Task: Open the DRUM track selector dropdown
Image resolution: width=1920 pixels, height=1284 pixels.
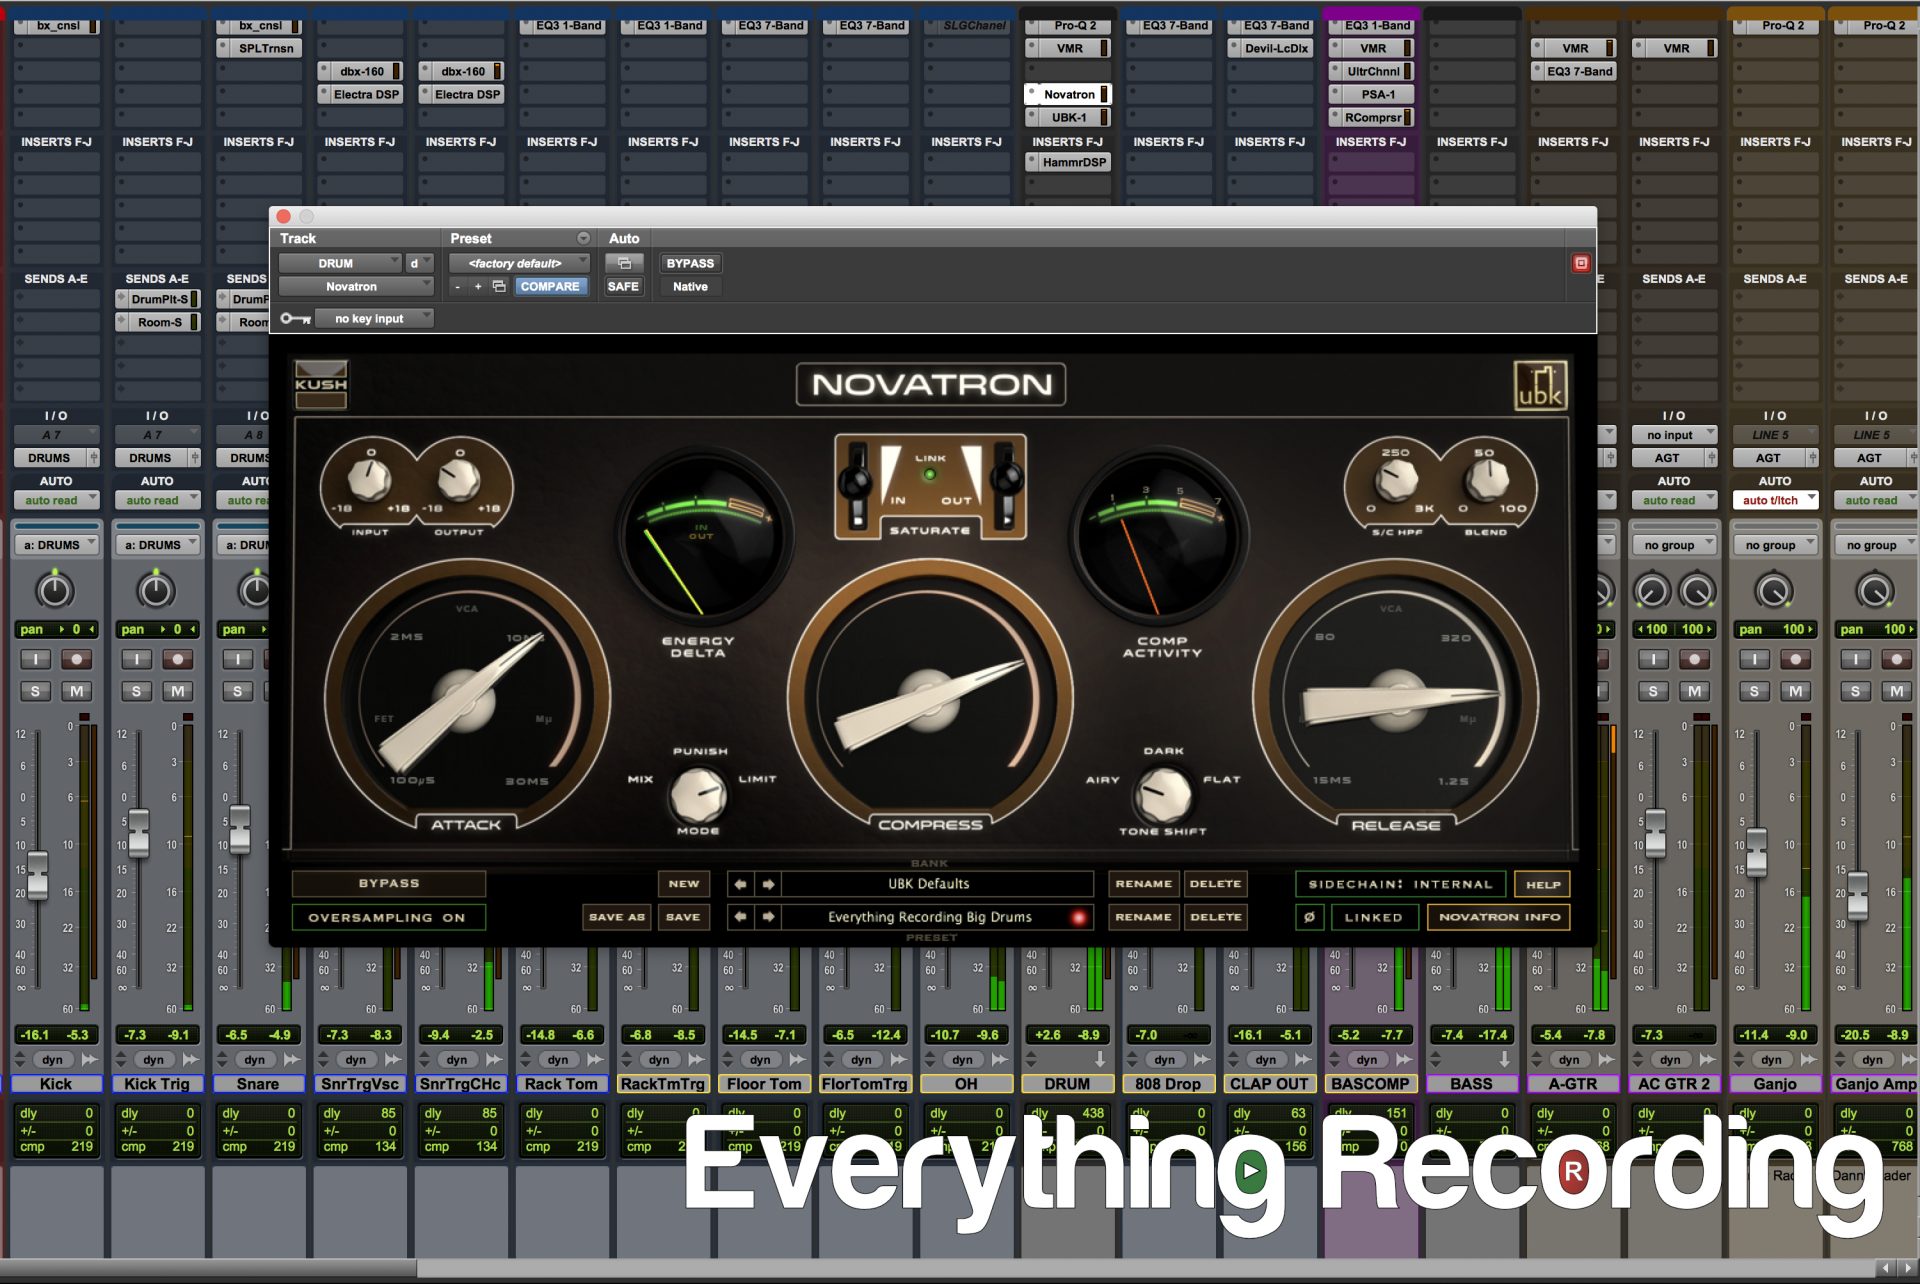Action: pyautogui.click(x=340, y=263)
